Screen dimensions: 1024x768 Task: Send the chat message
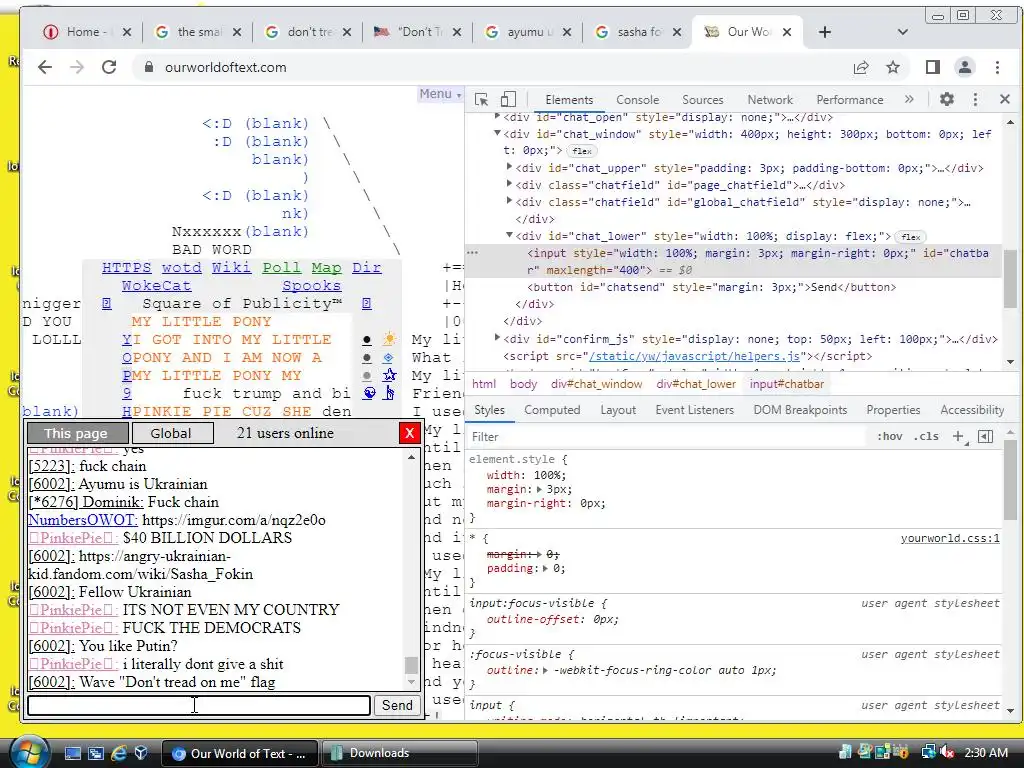tap(397, 705)
